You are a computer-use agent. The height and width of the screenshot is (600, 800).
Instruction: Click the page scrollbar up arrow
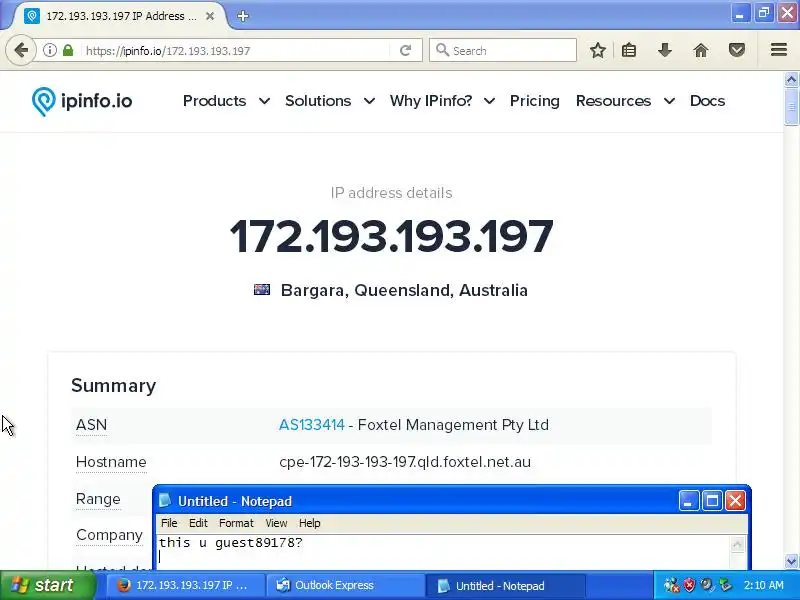click(x=791, y=80)
